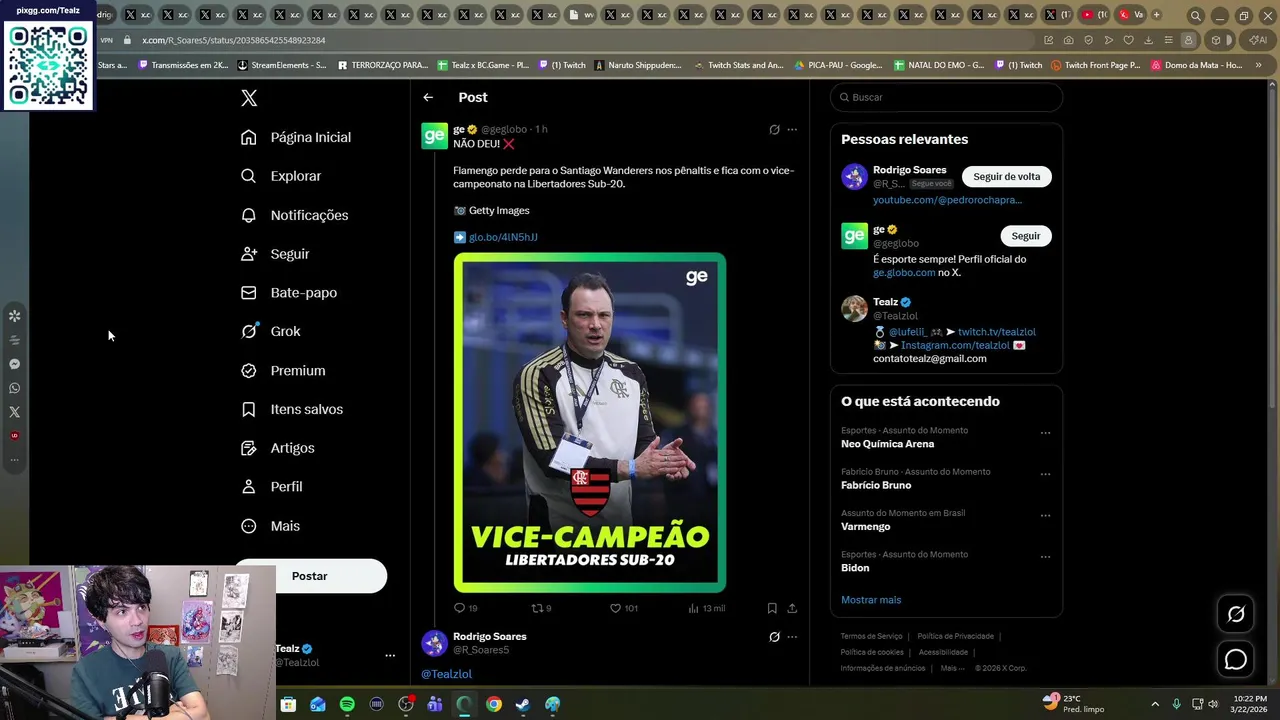Open the Explorar page
1280x720 pixels.
click(281, 176)
